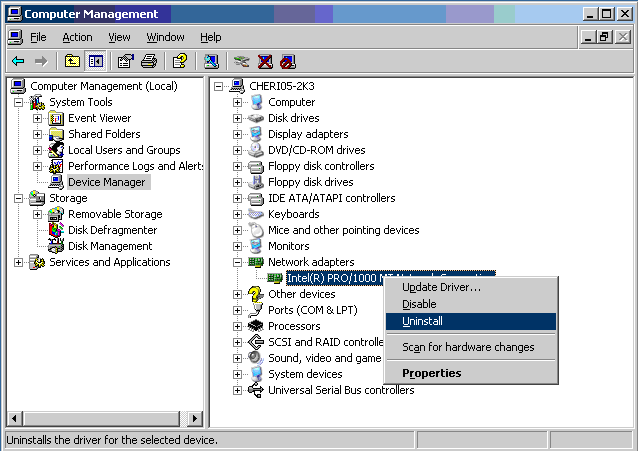
Task: Open Properties from the toolbar icon
Action: click(125, 61)
